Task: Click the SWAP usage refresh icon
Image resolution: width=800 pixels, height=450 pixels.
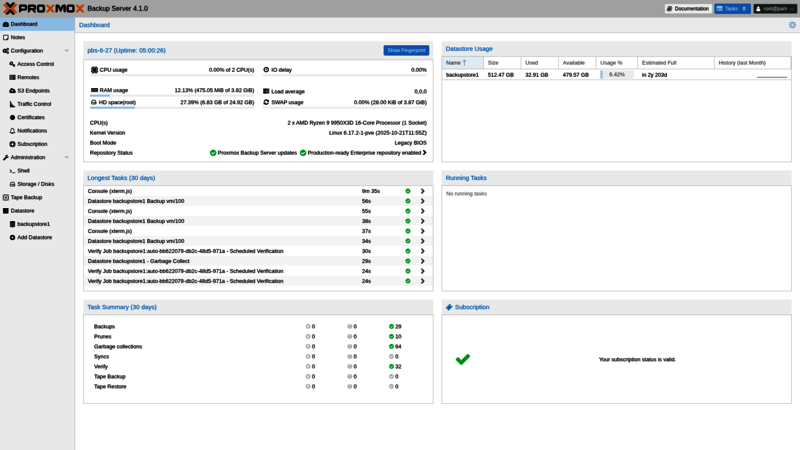Action: tap(266, 102)
